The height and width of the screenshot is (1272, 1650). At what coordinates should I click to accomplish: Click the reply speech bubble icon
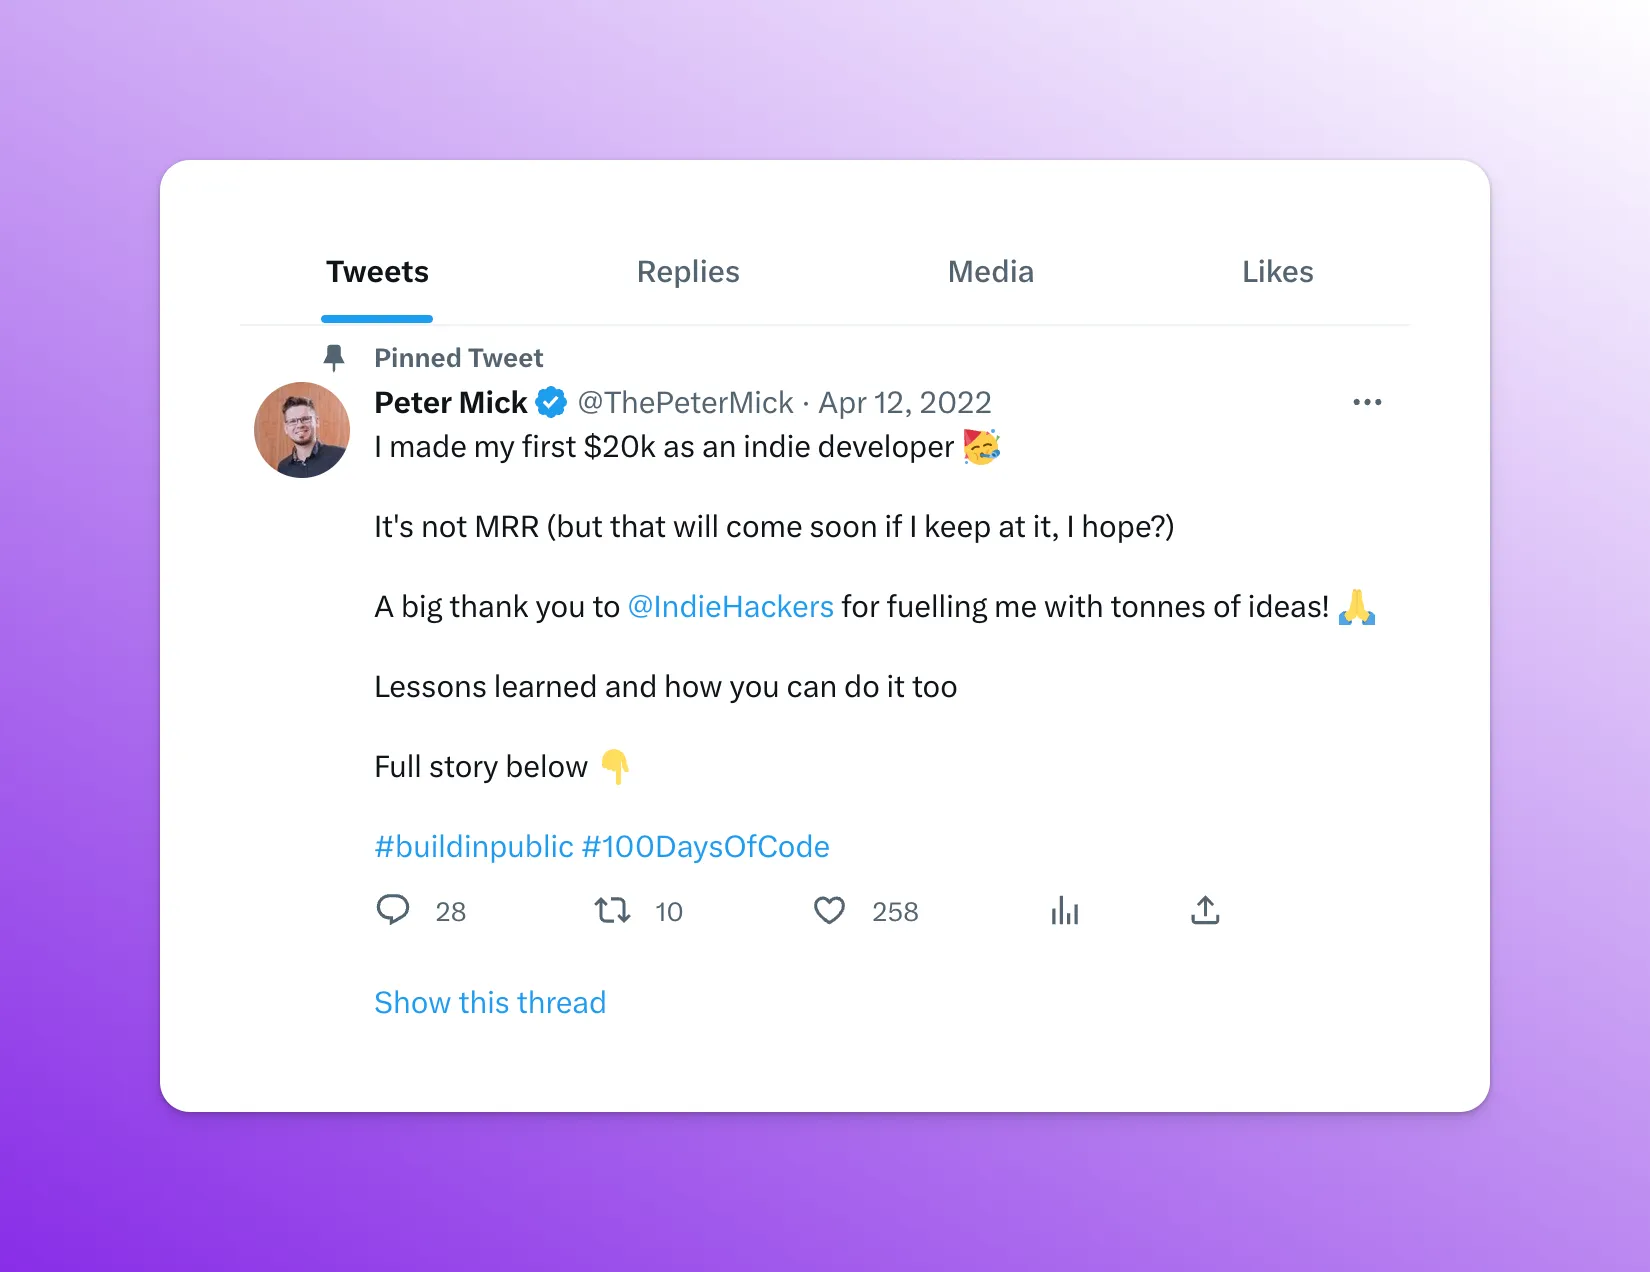click(392, 910)
